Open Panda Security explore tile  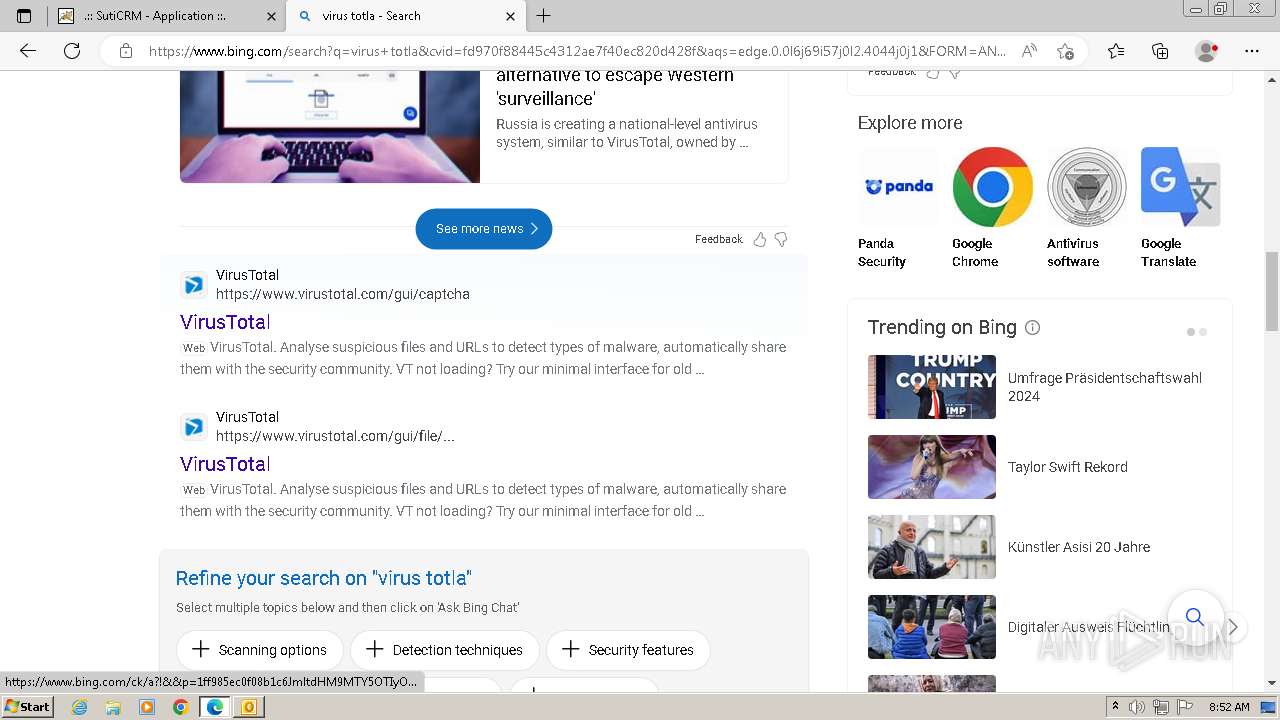pos(897,208)
